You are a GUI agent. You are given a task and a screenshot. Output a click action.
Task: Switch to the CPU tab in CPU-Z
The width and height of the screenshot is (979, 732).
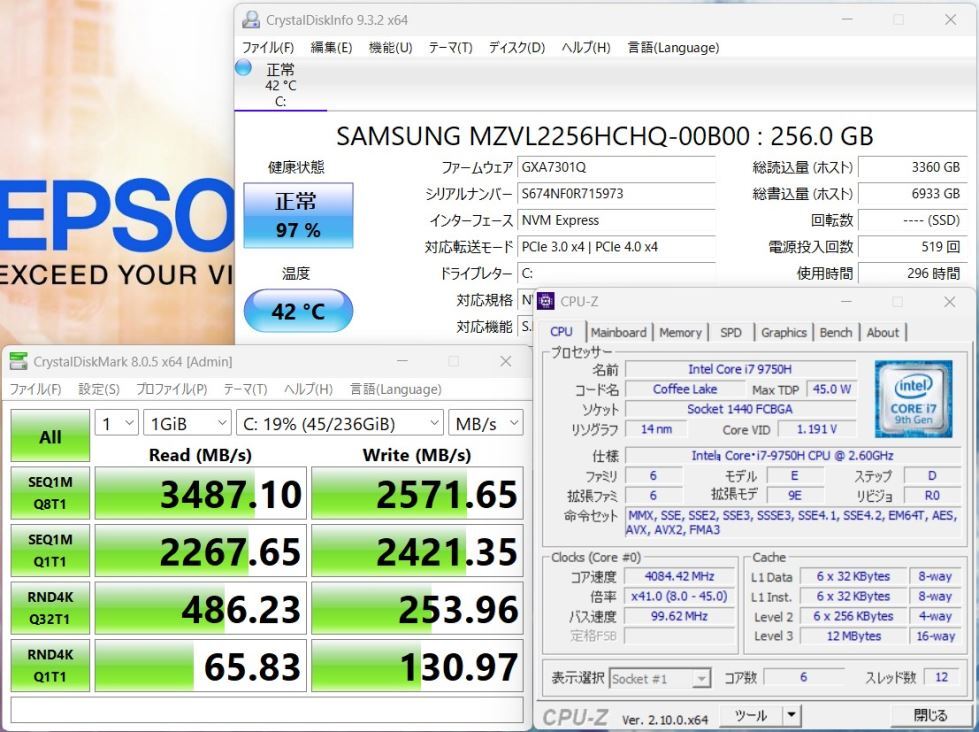(x=561, y=332)
